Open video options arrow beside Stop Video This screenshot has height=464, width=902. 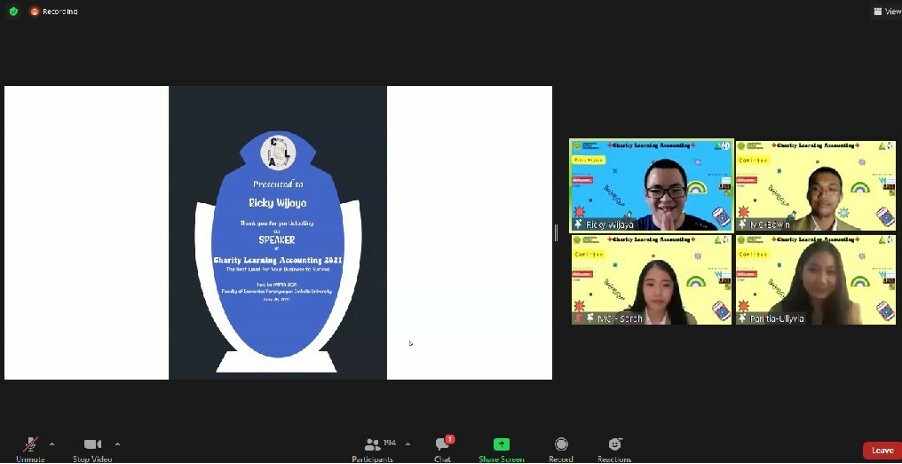[118, 443]
